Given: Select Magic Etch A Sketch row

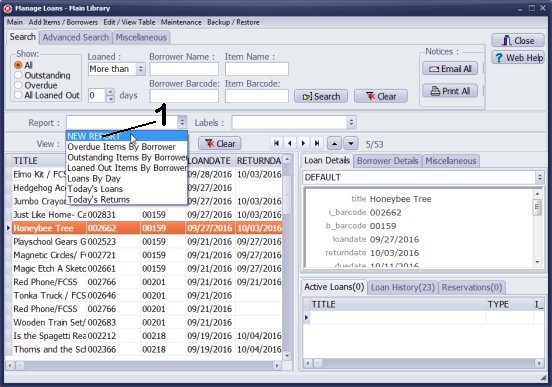Looking at the screenshot, I should tap(147, 268).
